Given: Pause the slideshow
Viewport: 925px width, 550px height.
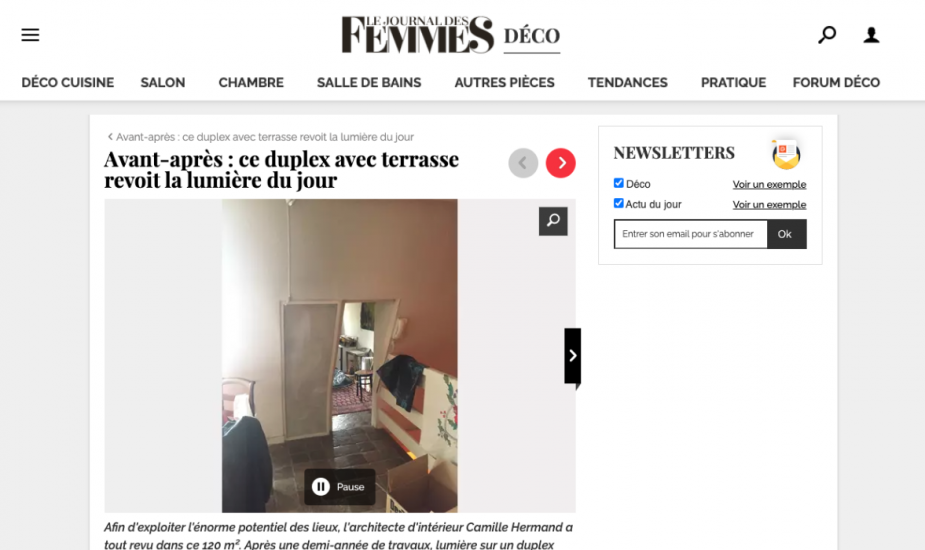Looking at the screenshot, I should [x=340, y=487].
